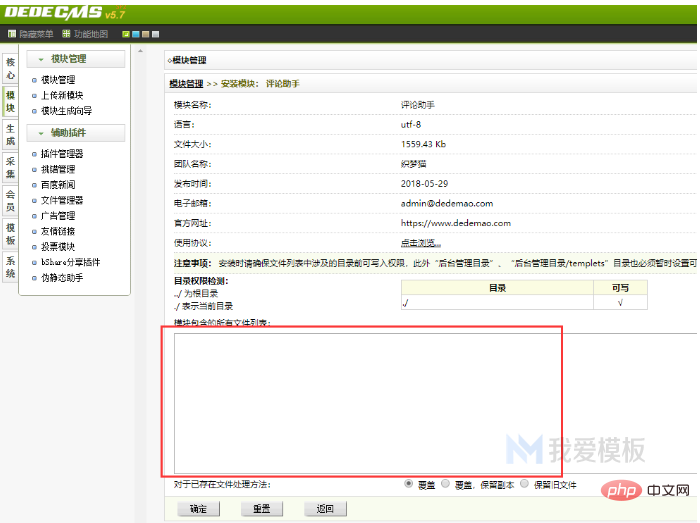Click bullet icon beside 伪静态助手
The width and height of the screenshot is (700, 523).
(34, 278)
